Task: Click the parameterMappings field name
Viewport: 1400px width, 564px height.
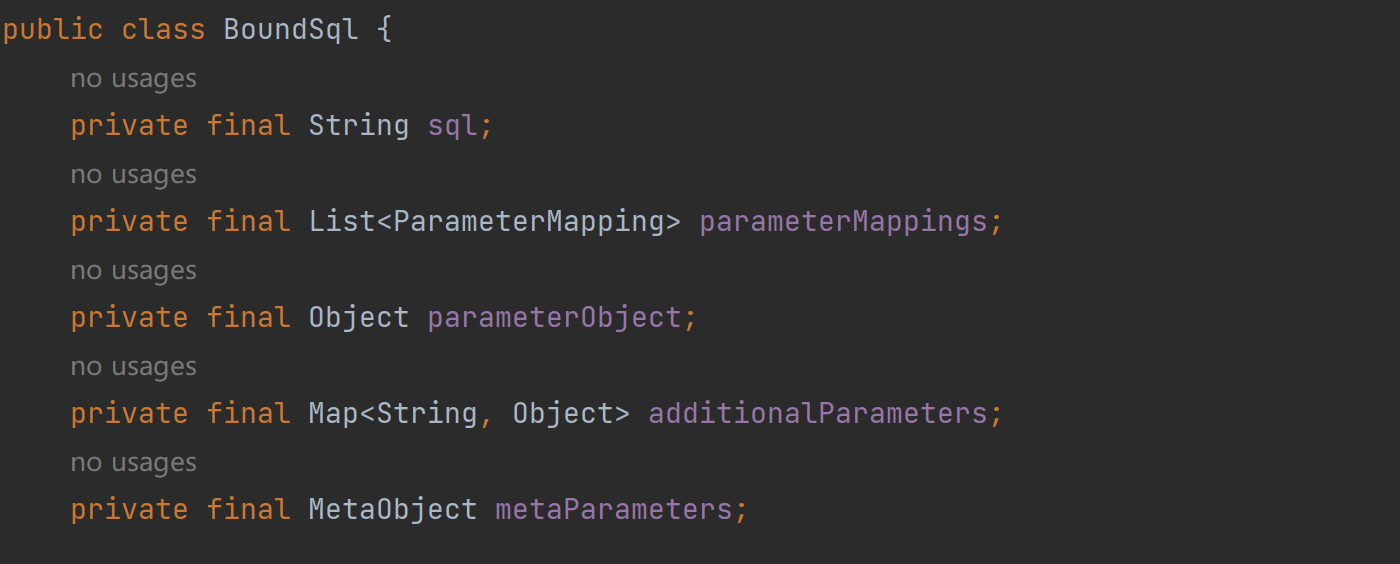Action: pos(843,222)
